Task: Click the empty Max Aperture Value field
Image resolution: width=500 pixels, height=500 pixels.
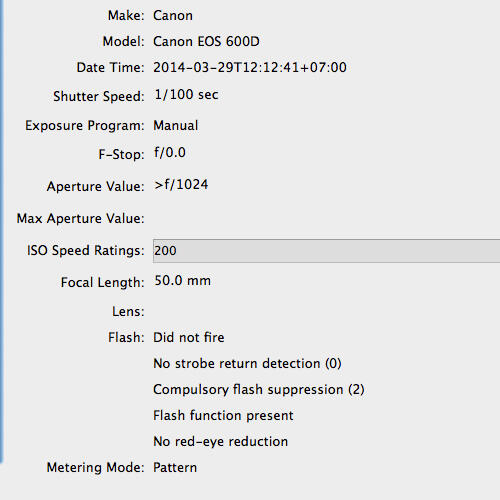Action: pos(326,218)
